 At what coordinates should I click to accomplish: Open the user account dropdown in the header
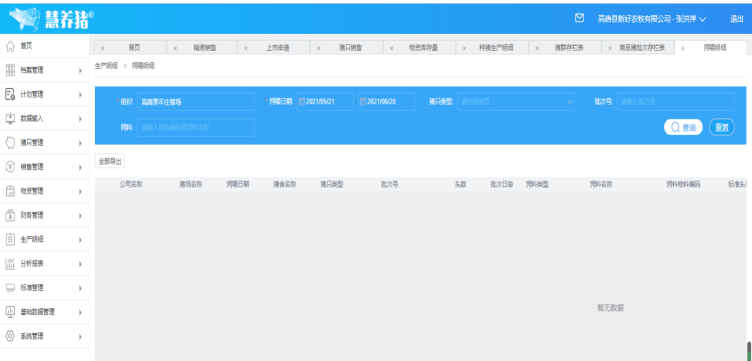(652, 19)
